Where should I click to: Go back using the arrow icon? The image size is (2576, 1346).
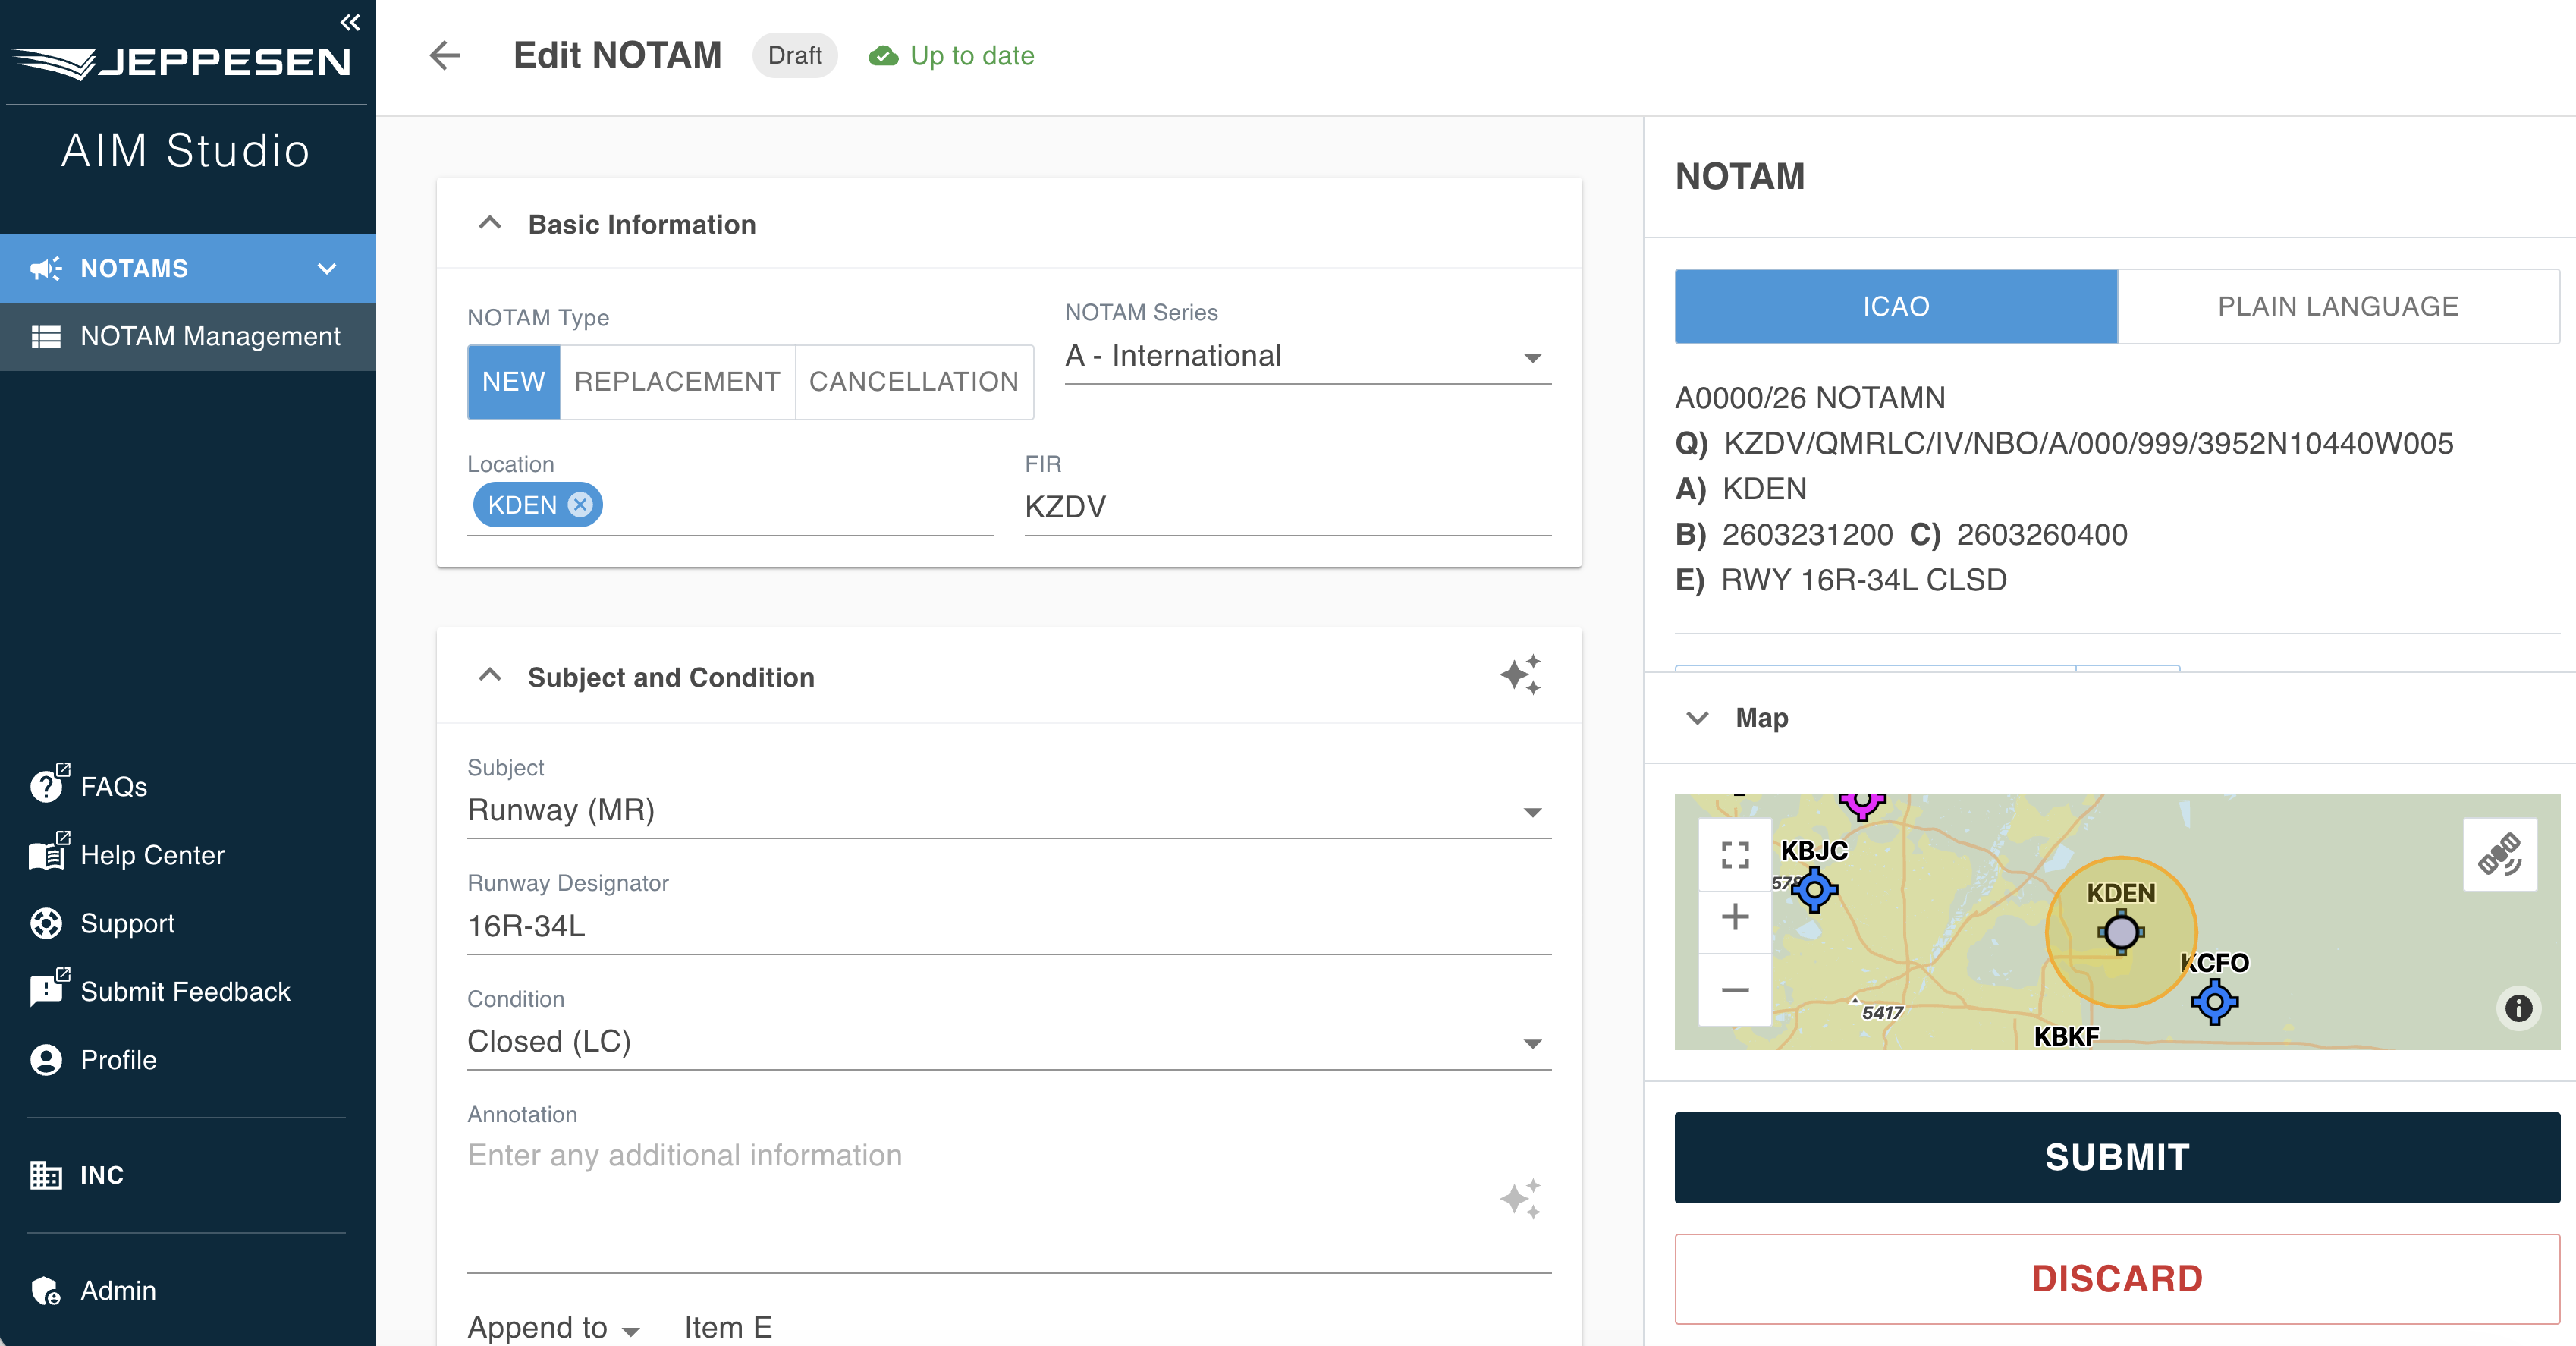tap(445, 55)
